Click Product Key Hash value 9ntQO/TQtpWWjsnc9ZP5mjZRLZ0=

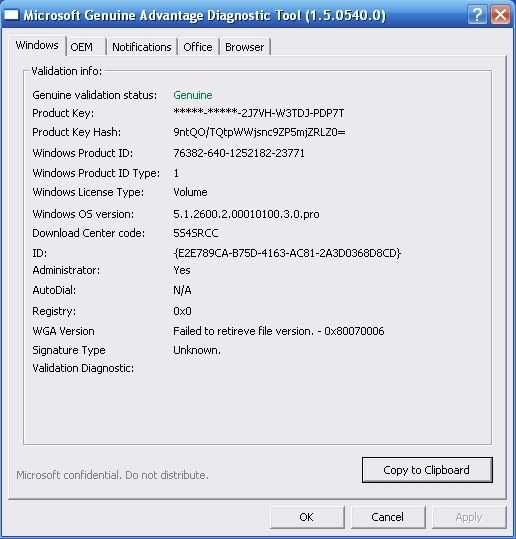(x=259, y=132)
